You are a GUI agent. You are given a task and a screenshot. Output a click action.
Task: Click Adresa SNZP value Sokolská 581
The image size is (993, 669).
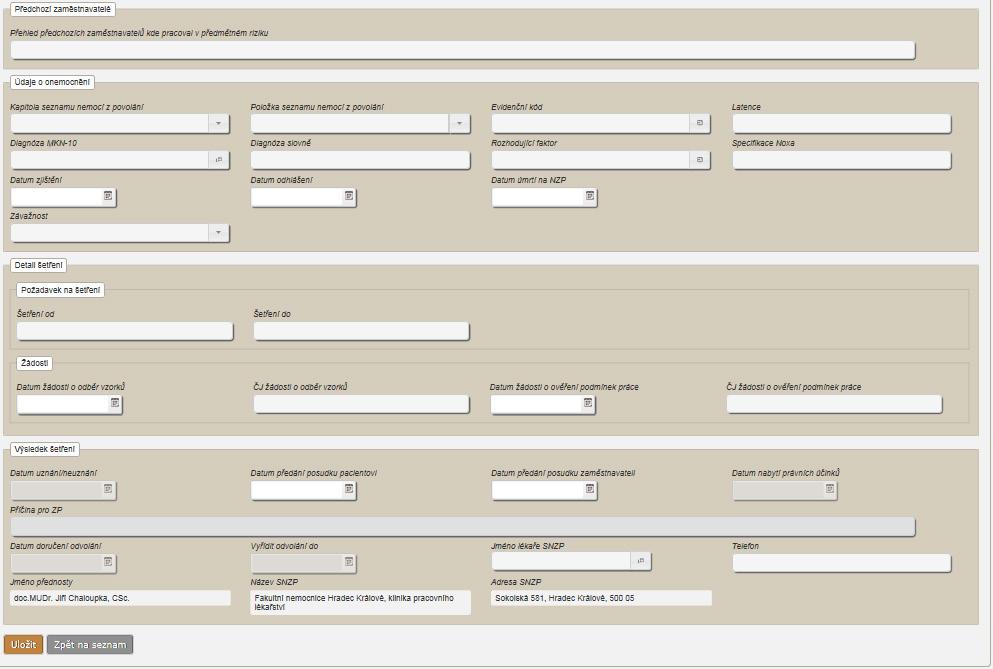(601, 598)
